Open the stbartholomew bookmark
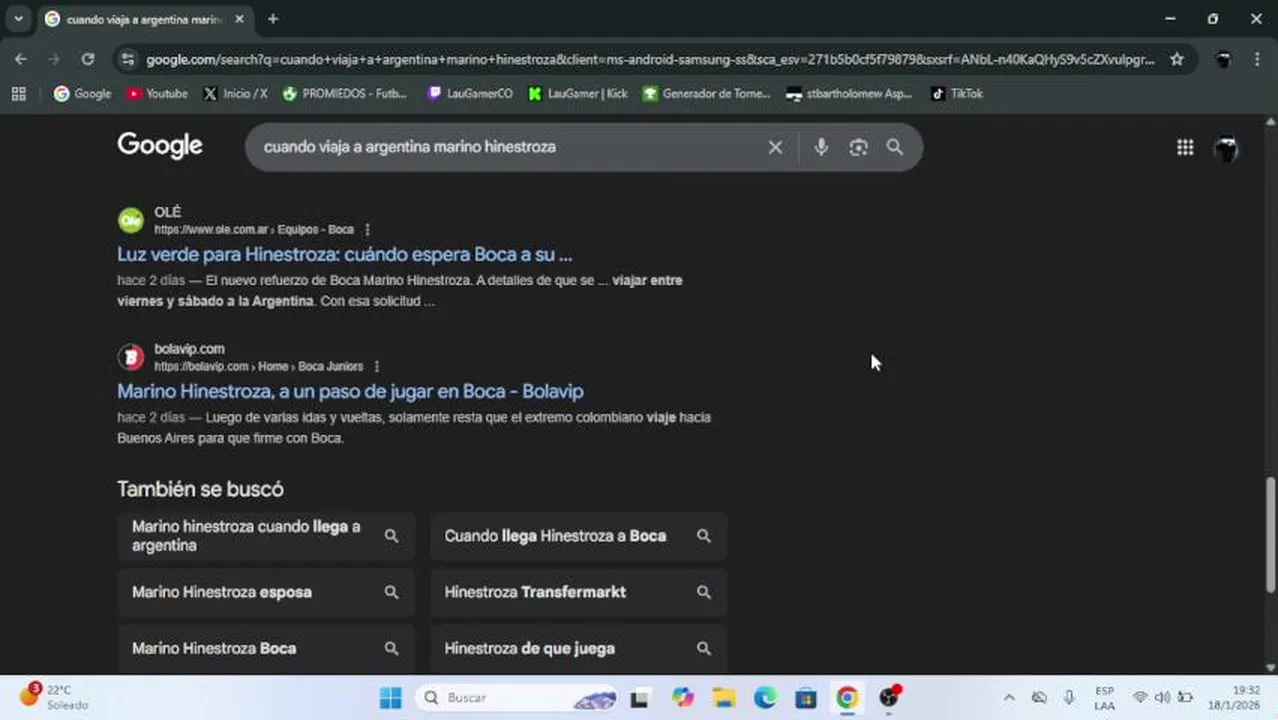 [x=849, y=94]
